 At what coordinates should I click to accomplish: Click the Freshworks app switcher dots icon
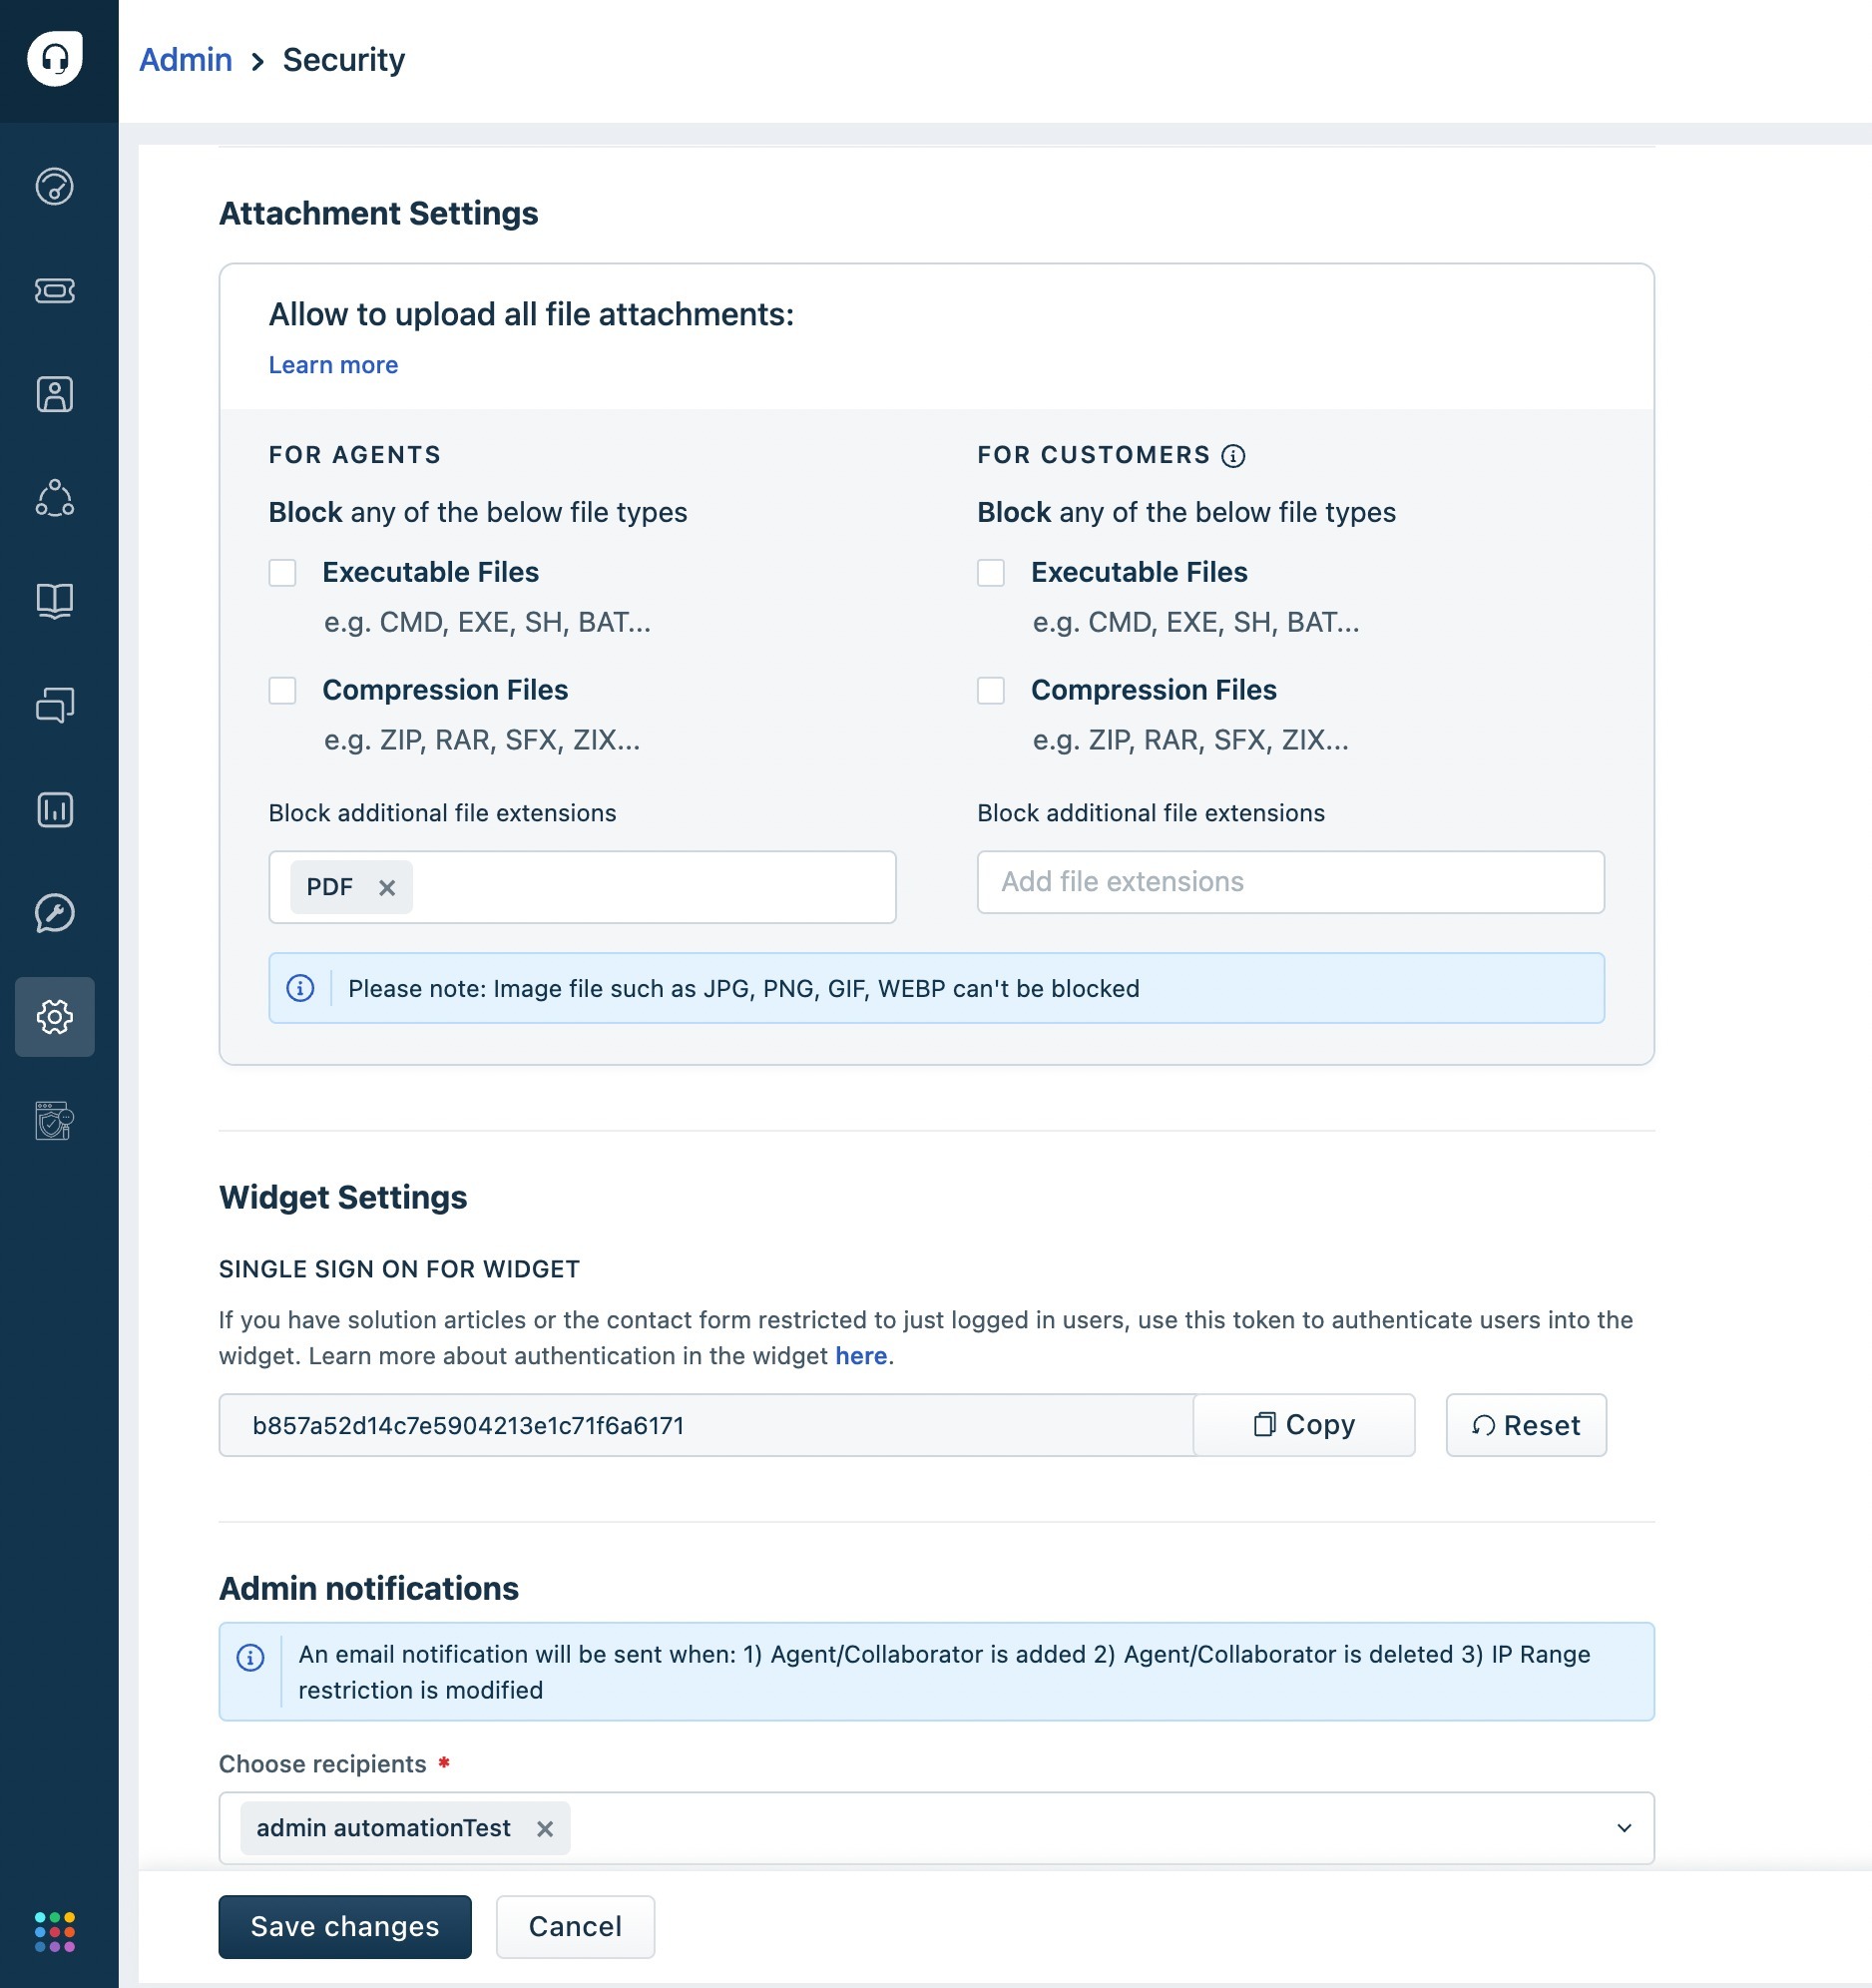[x=55, y=1931]
